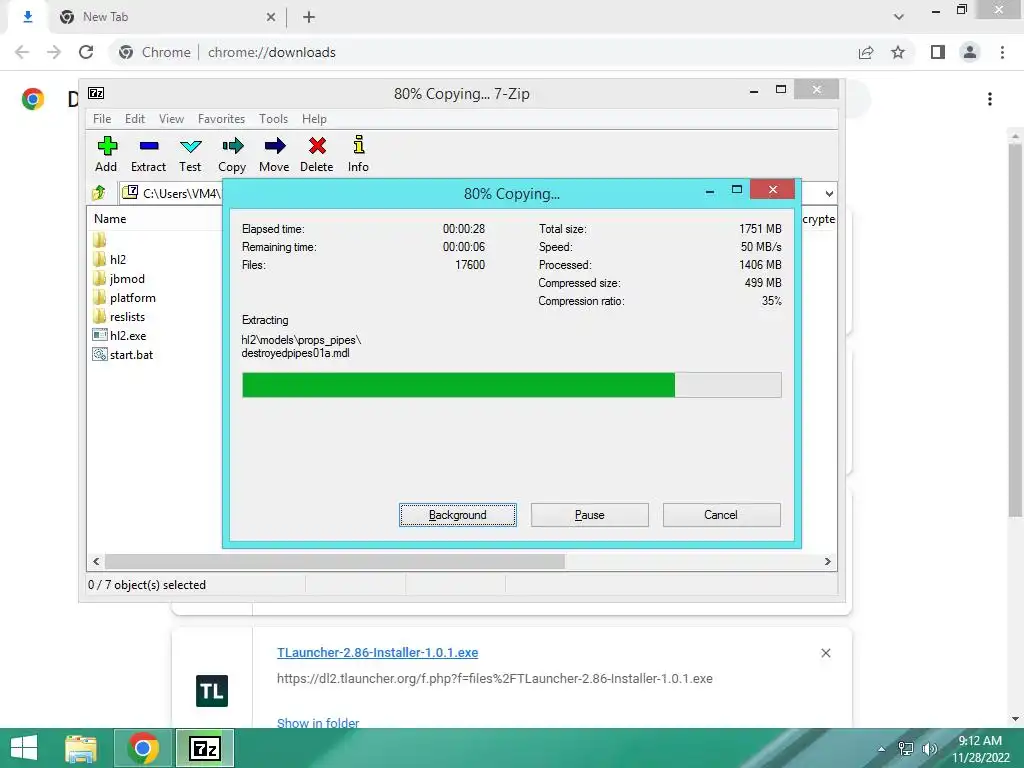Click the Chrome profile avatar icon
This screenshot has height=768, width=1024.
970,52
